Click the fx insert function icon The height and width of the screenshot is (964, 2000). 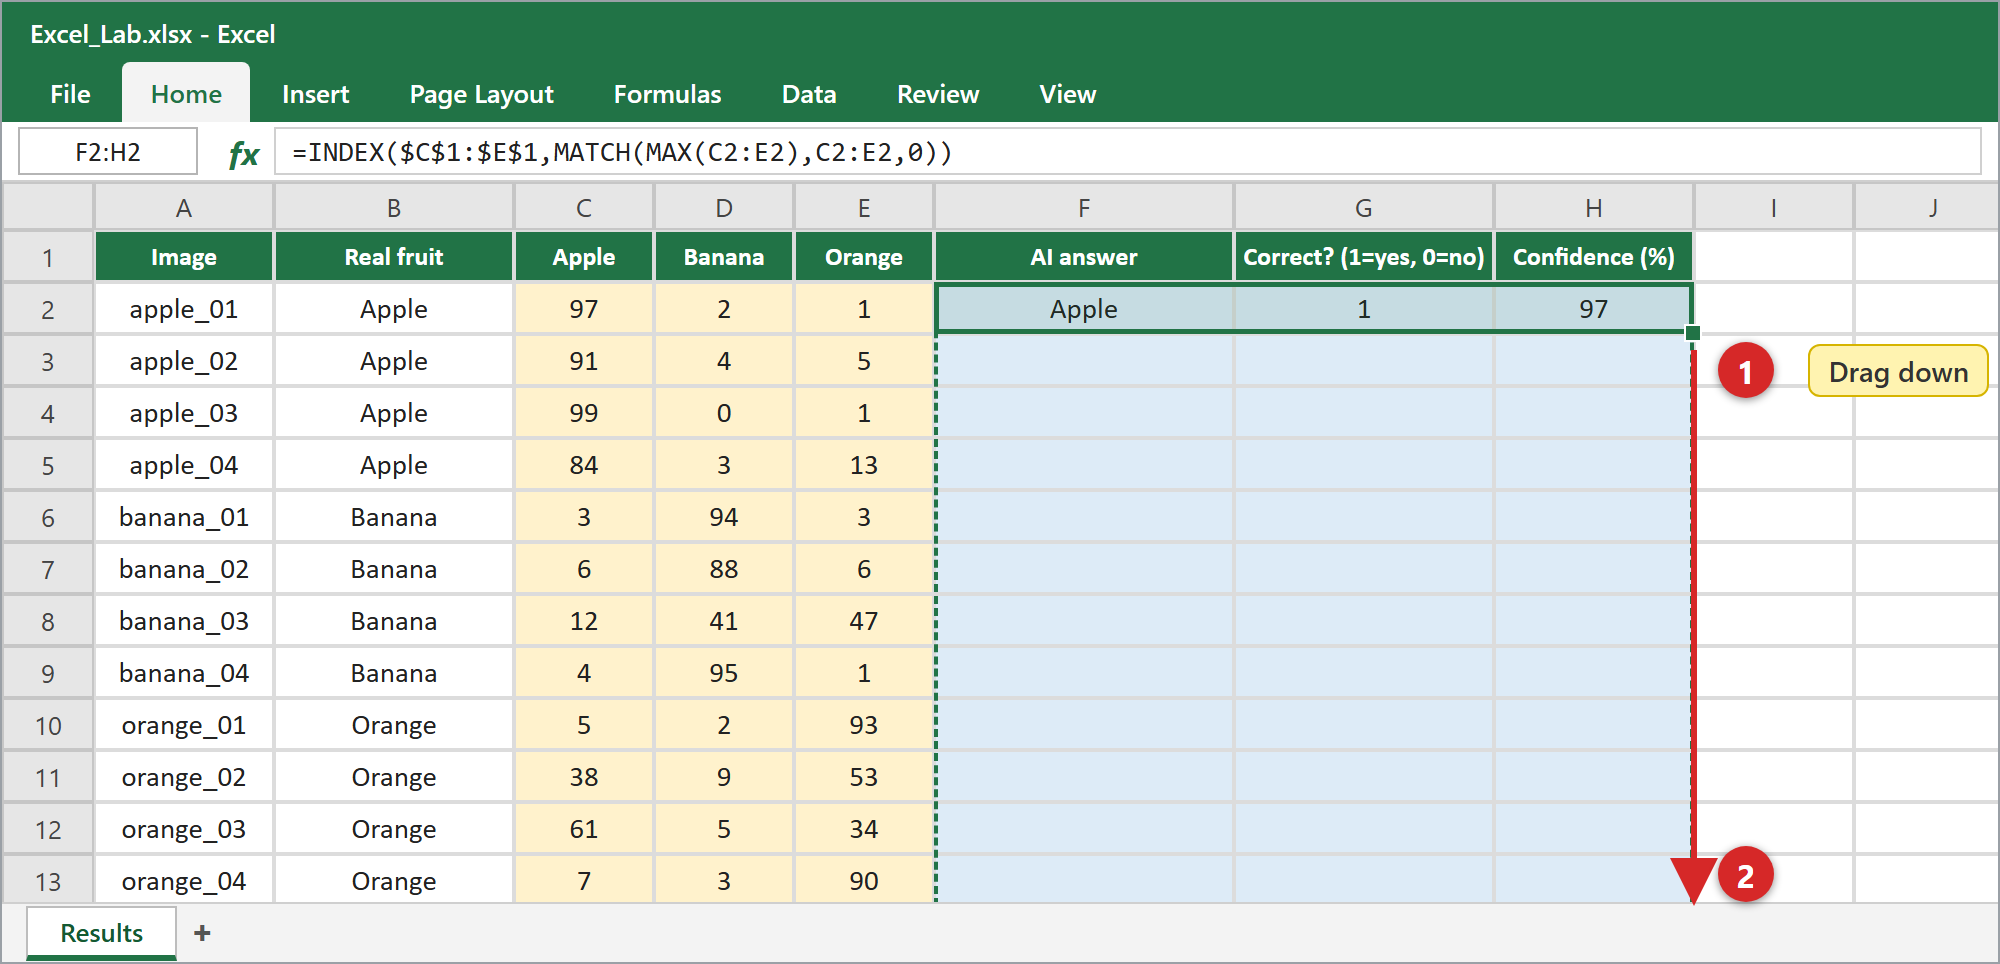click(x=243, y=153)
